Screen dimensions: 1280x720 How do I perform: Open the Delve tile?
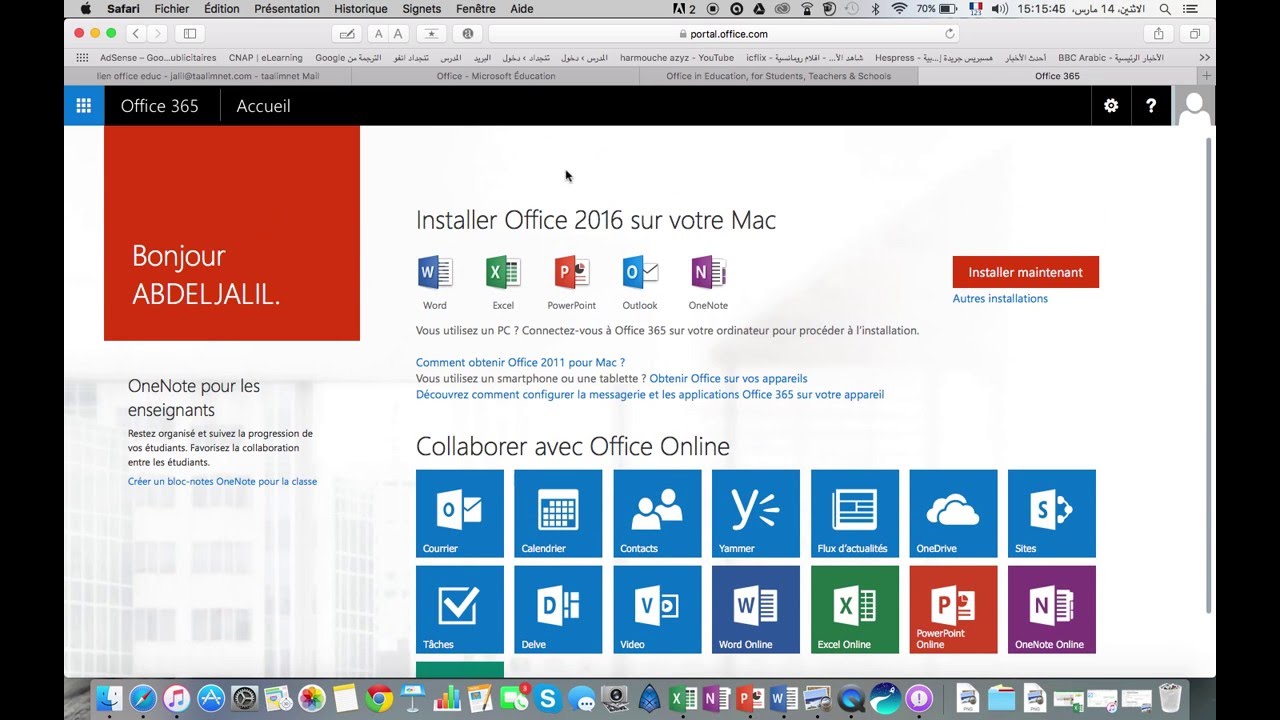click(558, 609)
